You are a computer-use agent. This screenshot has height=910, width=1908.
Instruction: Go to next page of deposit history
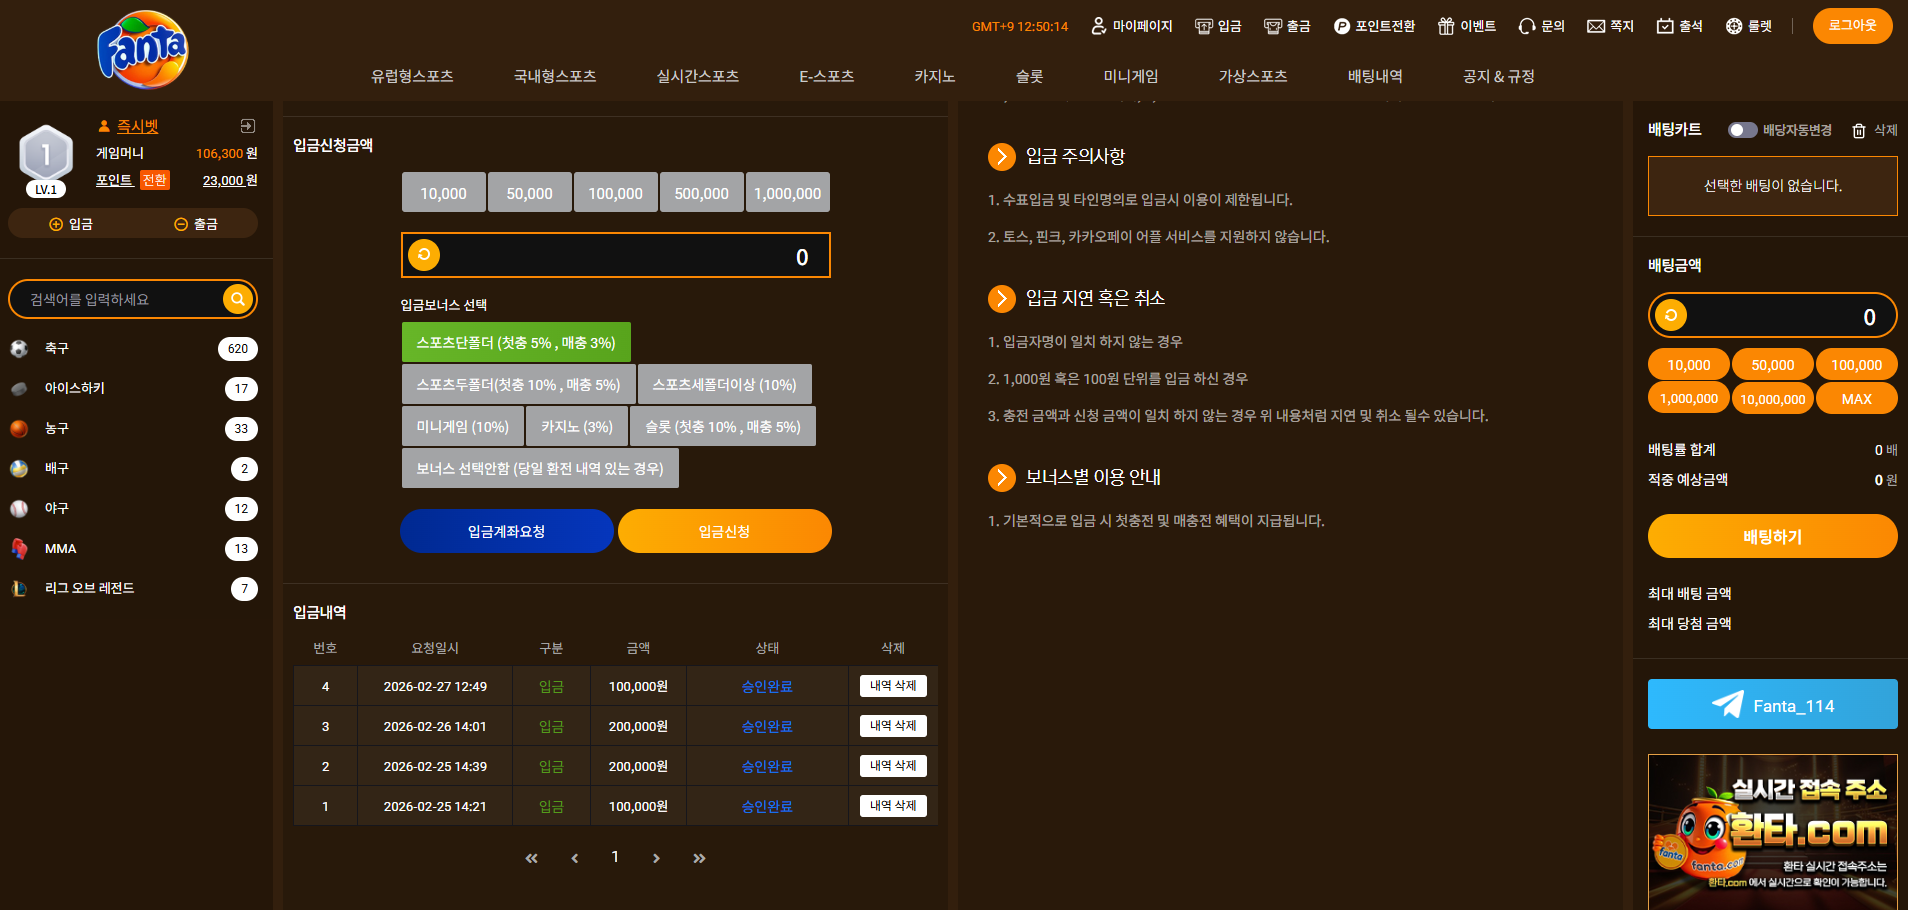click(x=656, y=858)
